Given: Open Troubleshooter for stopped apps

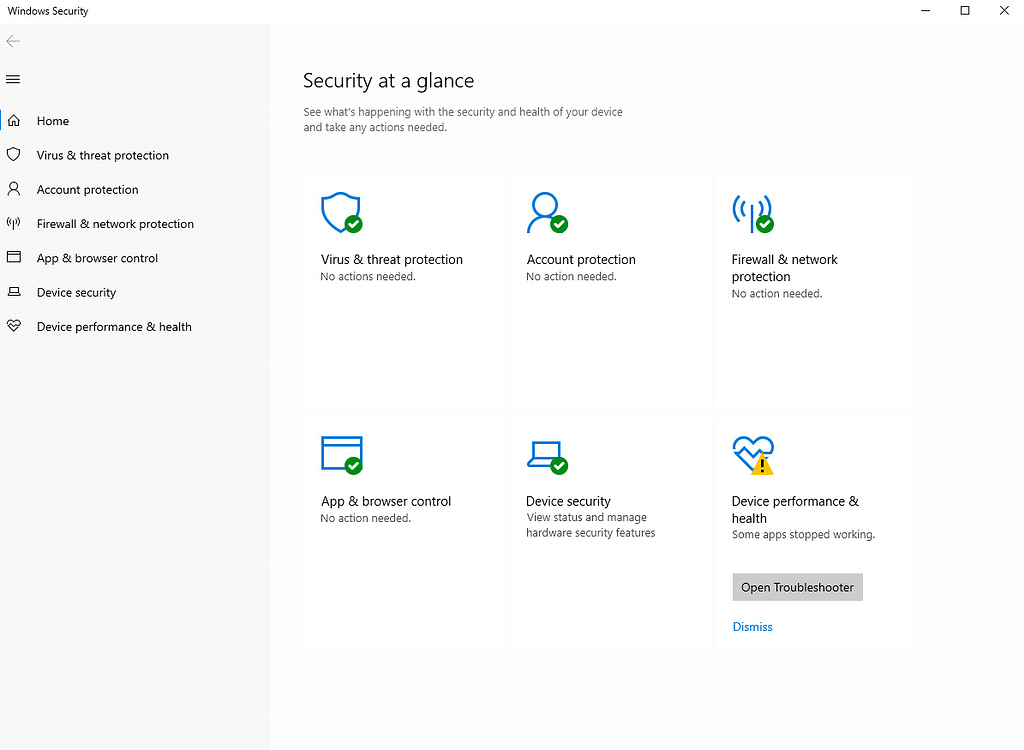Looking at the screenshot, I should [797, 587].
